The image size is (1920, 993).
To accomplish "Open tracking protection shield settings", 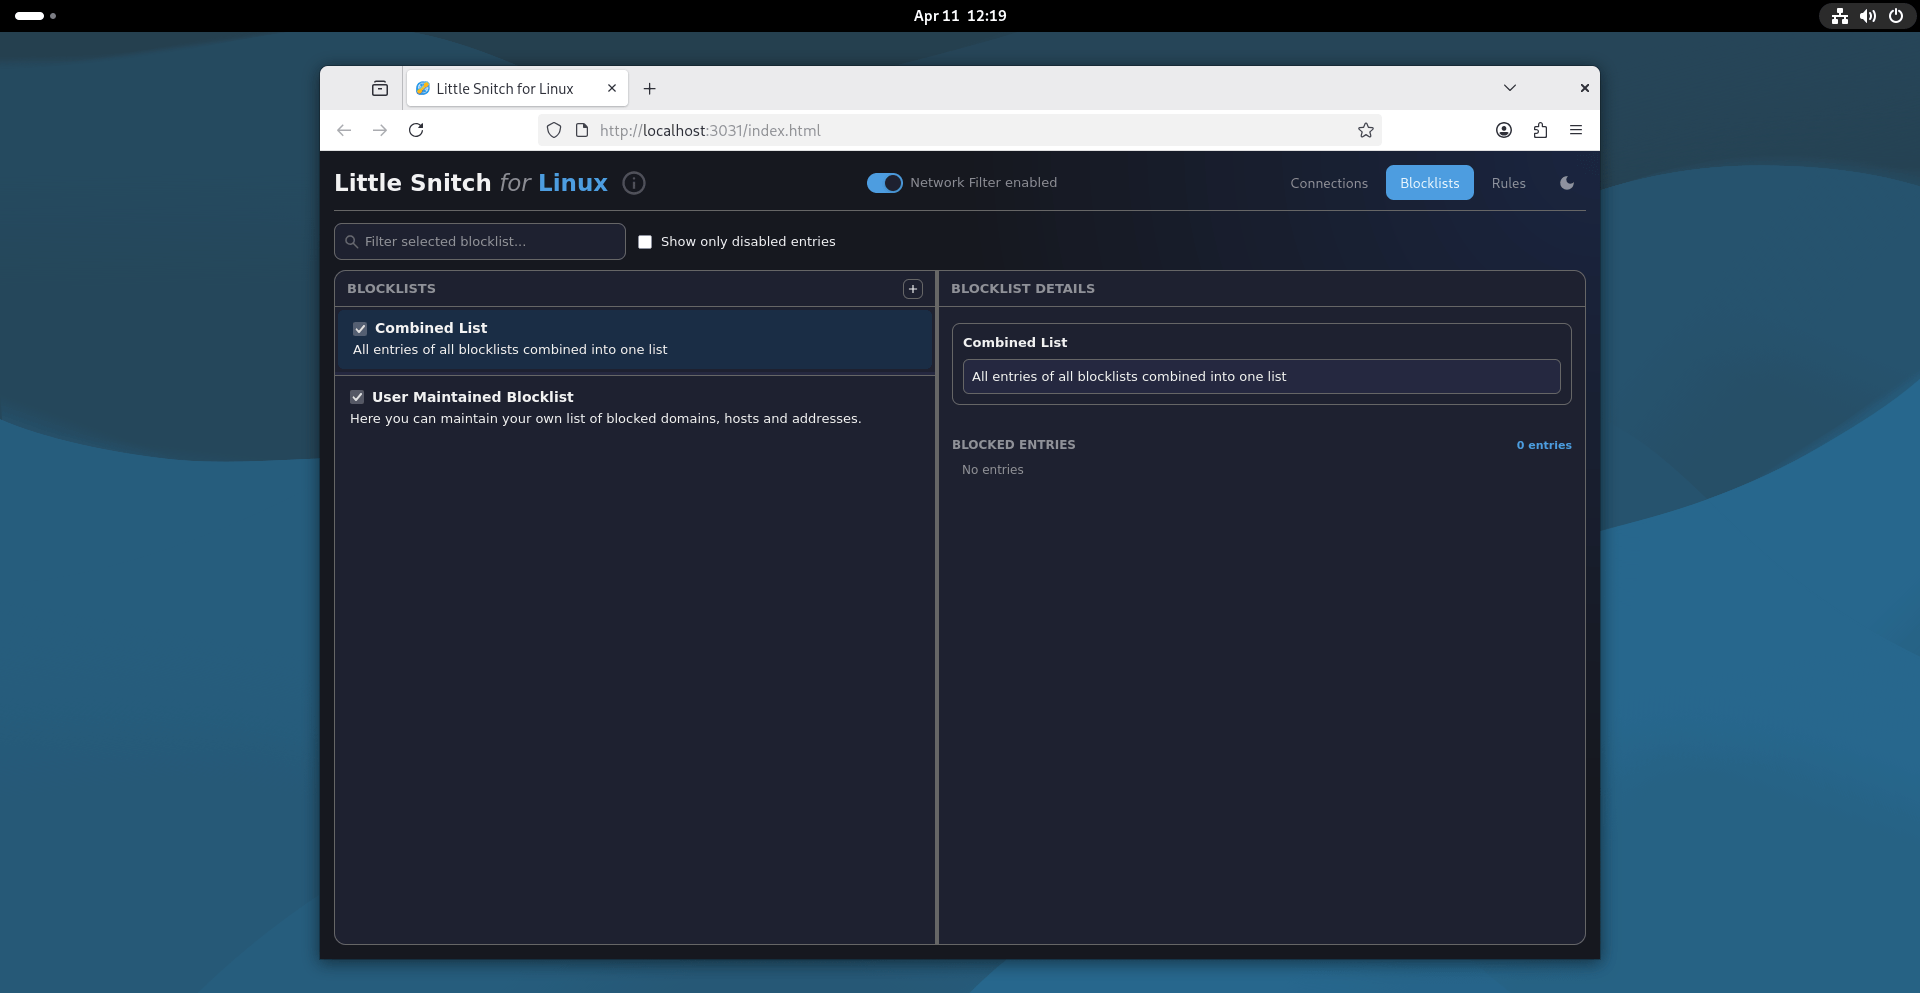I will pos(554,130).
